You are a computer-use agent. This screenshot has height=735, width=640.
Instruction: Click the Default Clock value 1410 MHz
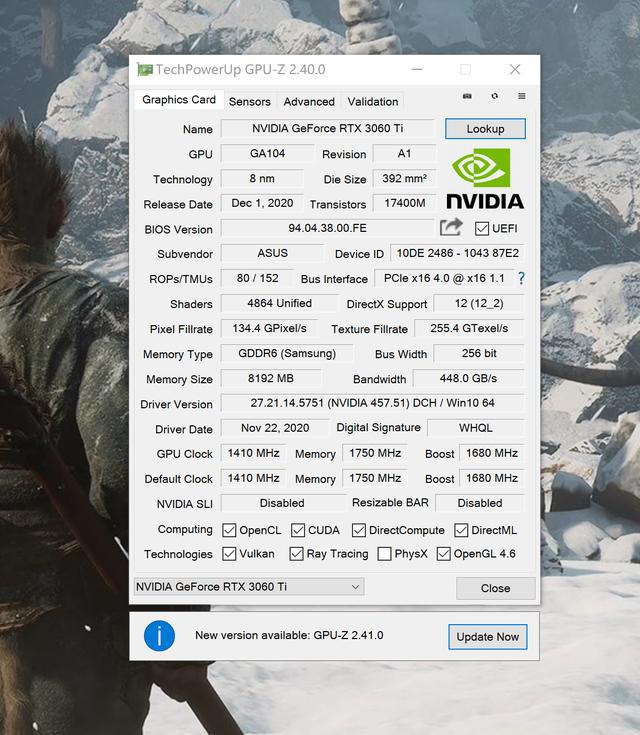[x=253, y=478]
